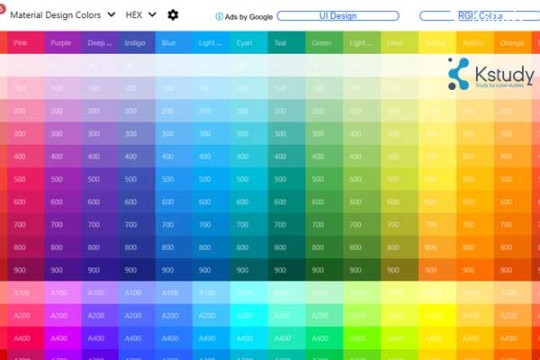
Task: Pick the Pink A200 swatch
Action: (x=26, y=316)
